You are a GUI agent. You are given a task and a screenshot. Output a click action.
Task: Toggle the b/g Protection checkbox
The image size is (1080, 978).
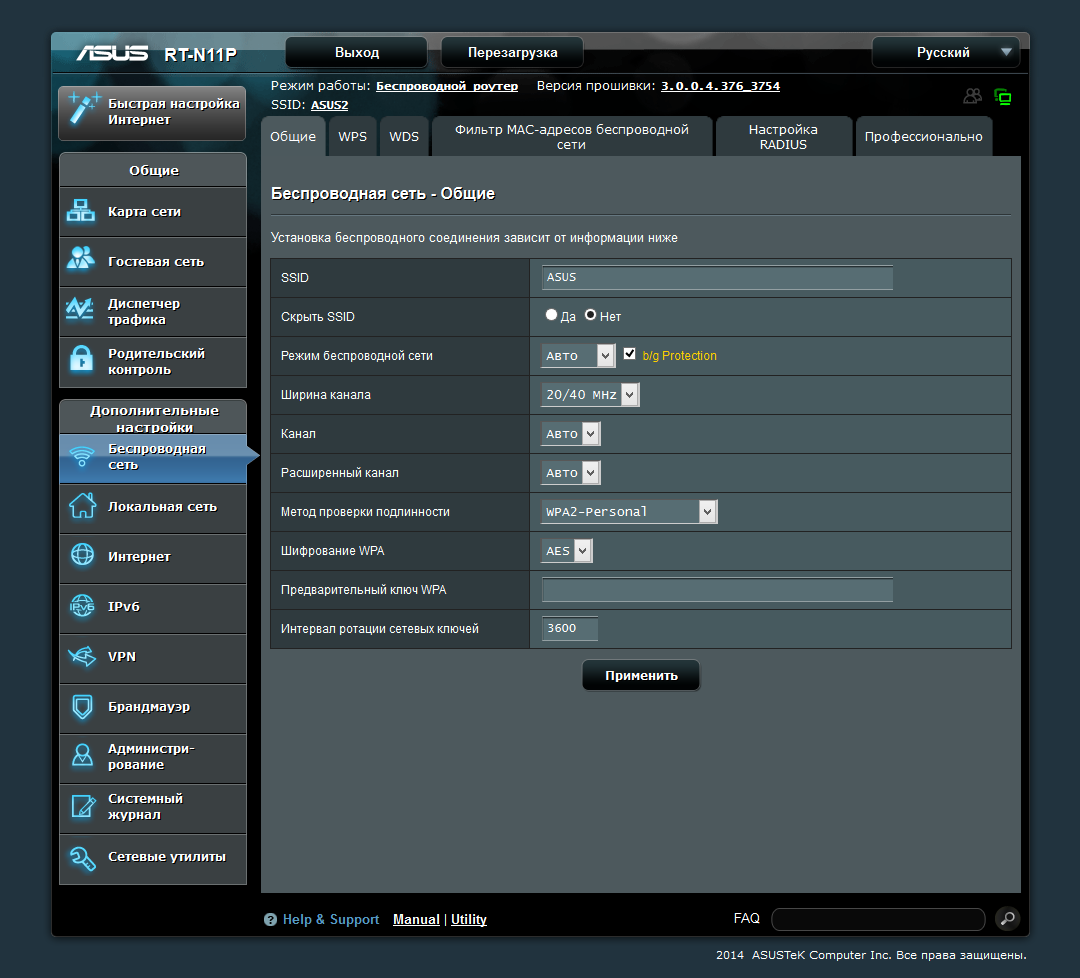pyautogui.click(x=630, y=354)
